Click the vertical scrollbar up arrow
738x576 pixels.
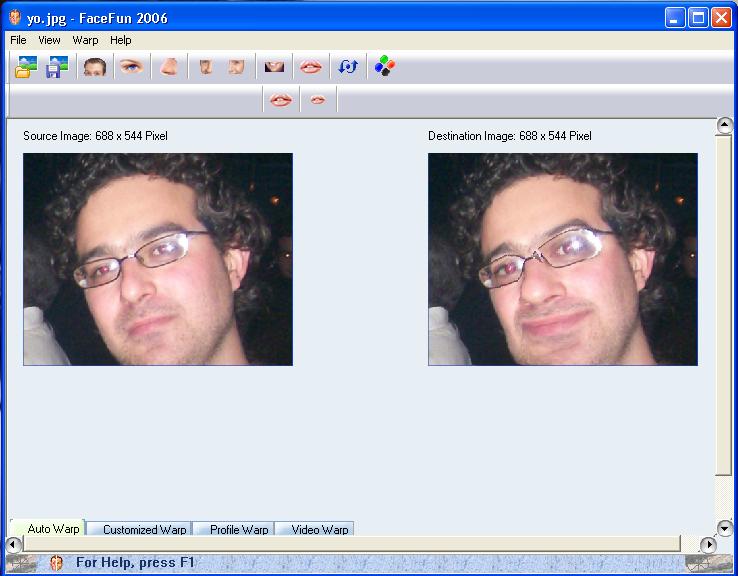coord(724,125)
